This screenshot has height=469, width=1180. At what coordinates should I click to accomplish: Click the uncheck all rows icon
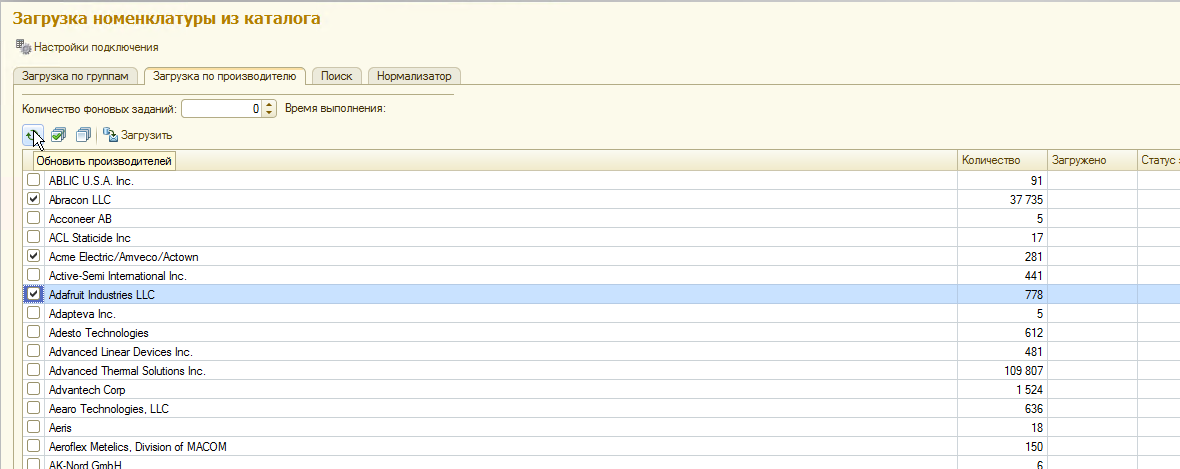pyautogui.click(x=83, y=135)
